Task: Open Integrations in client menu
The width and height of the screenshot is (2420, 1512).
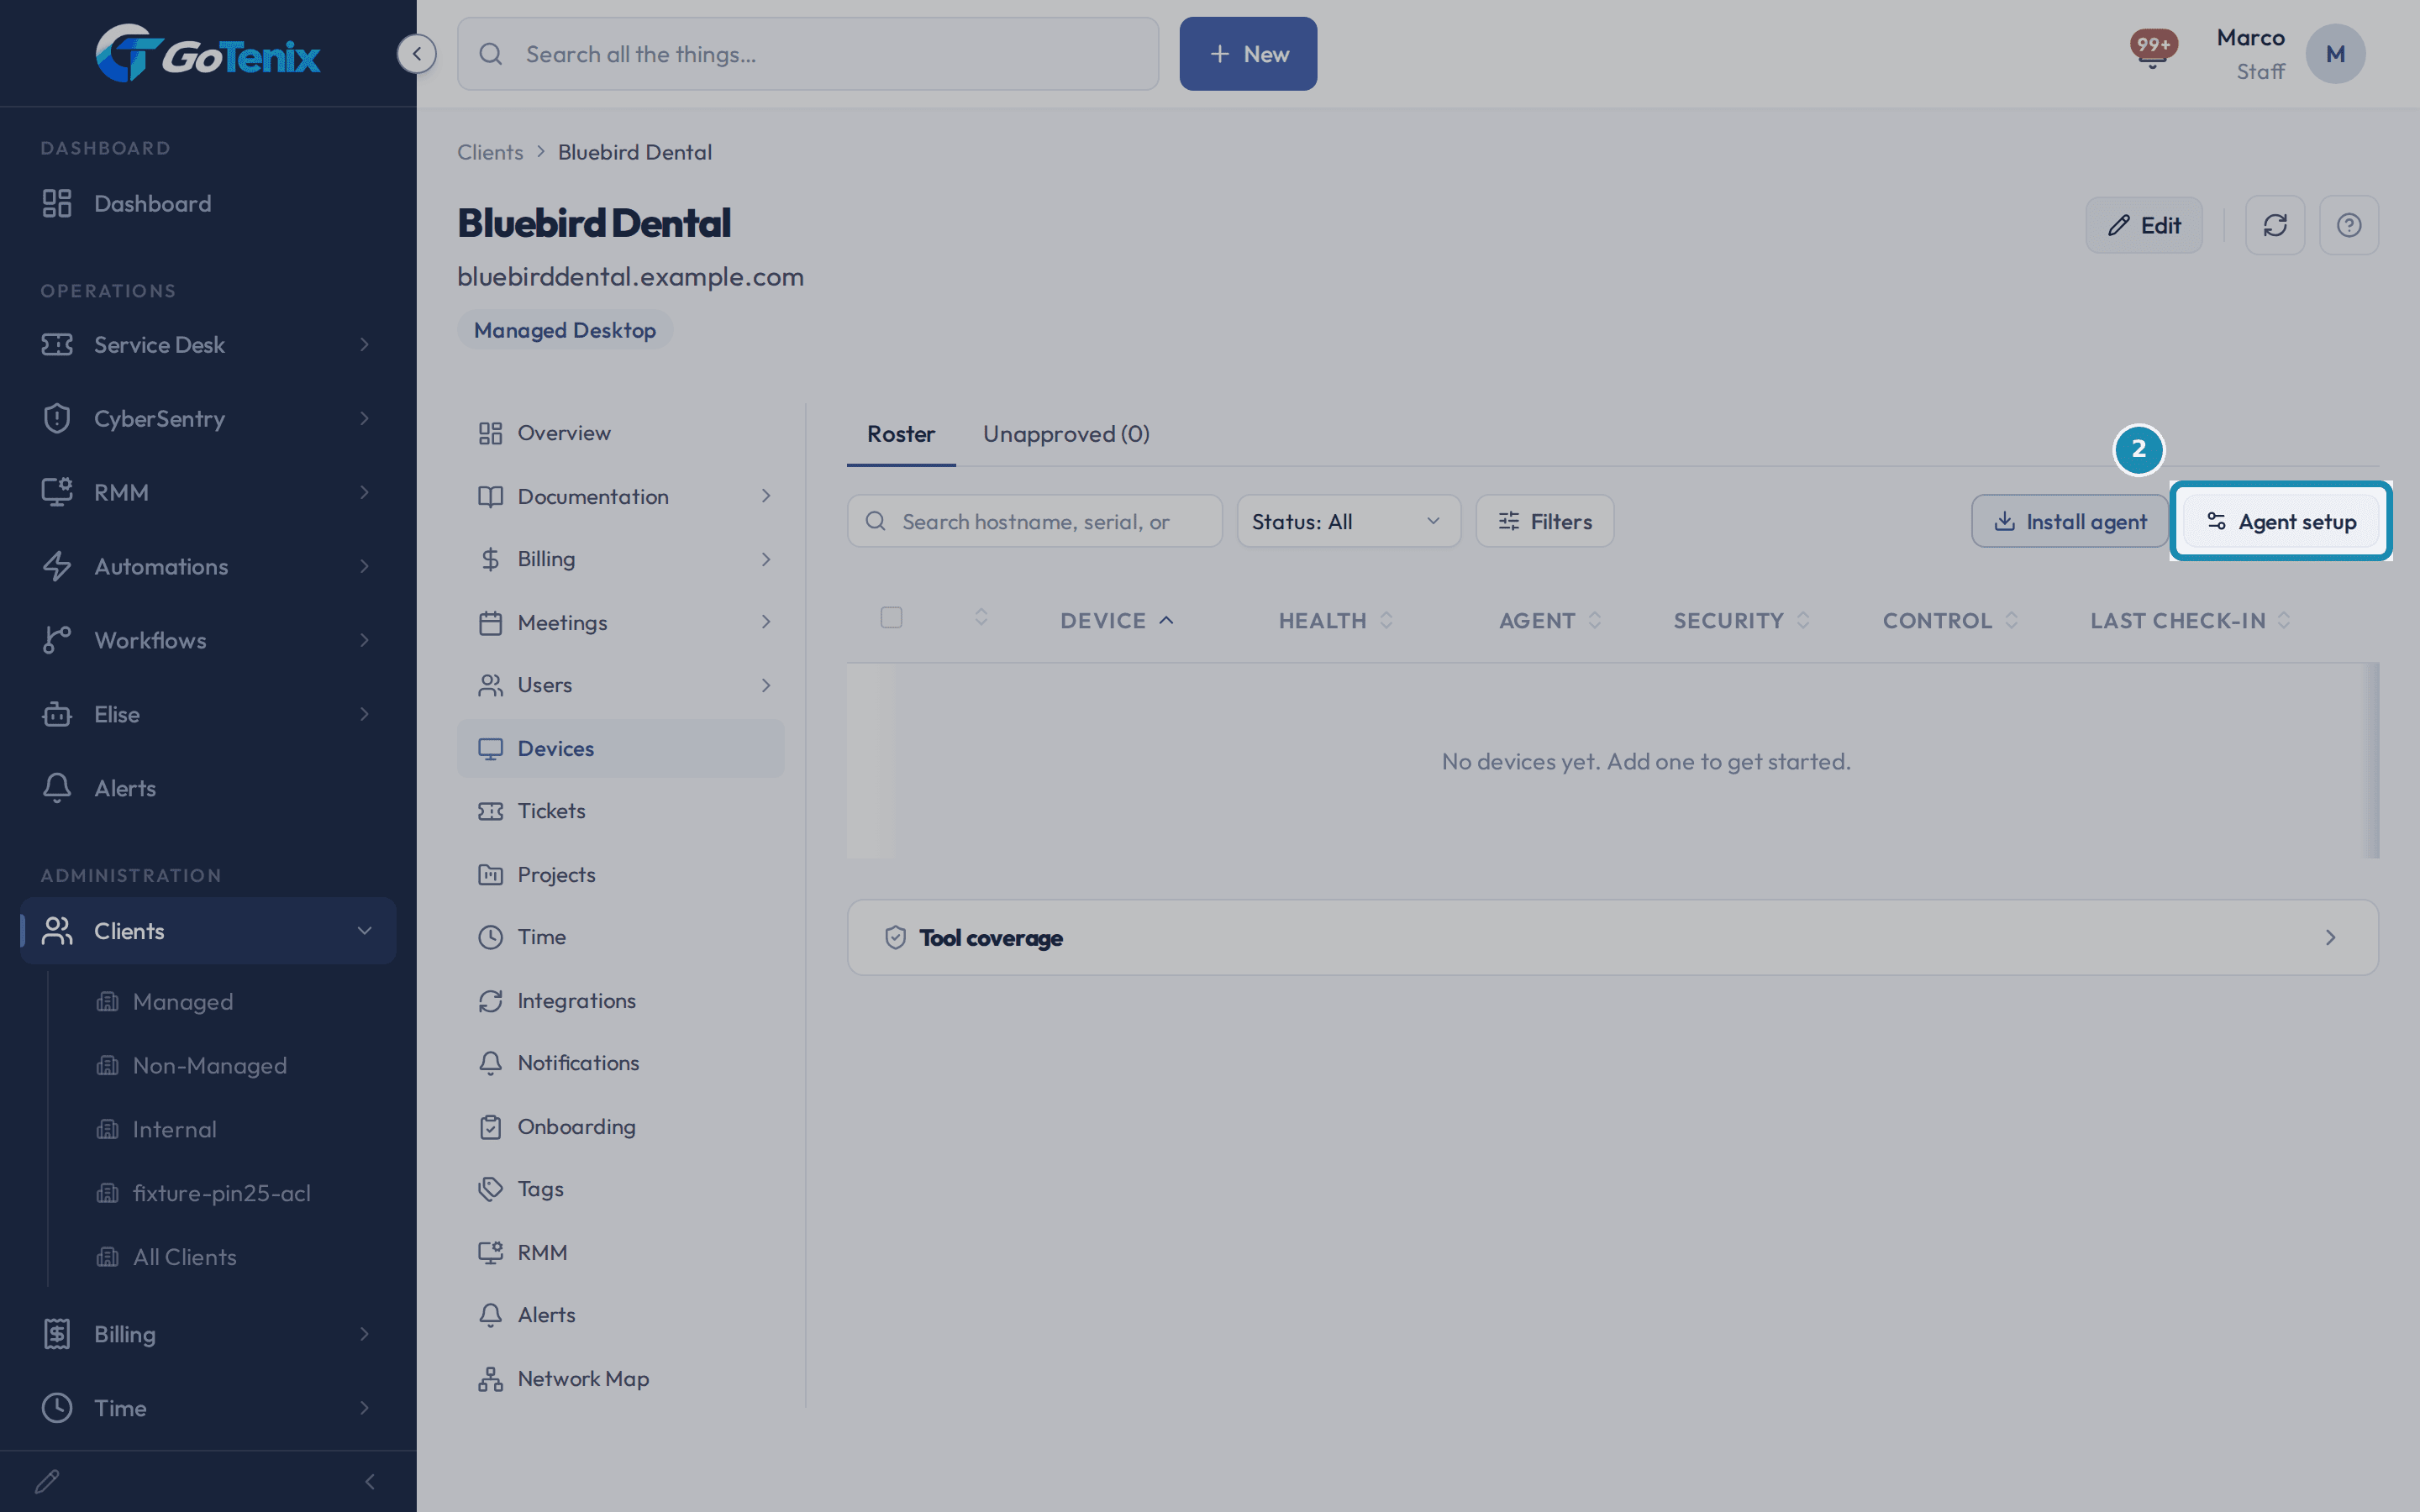Action: [620, 1000]
